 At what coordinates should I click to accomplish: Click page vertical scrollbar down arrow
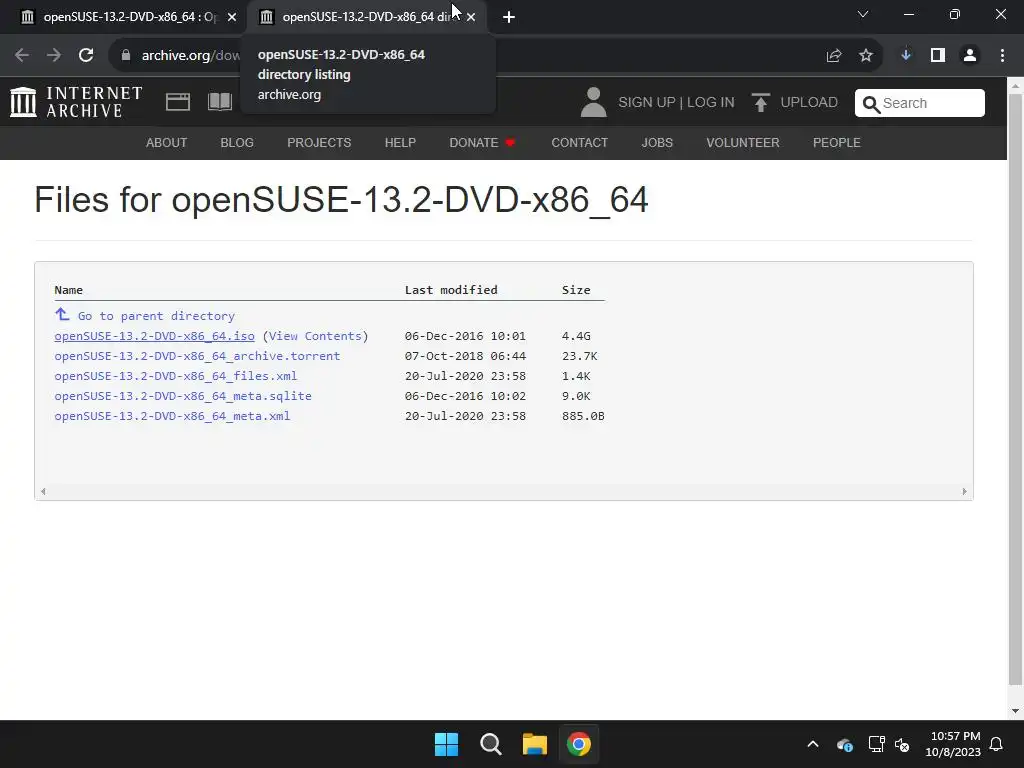(1016, 711)
